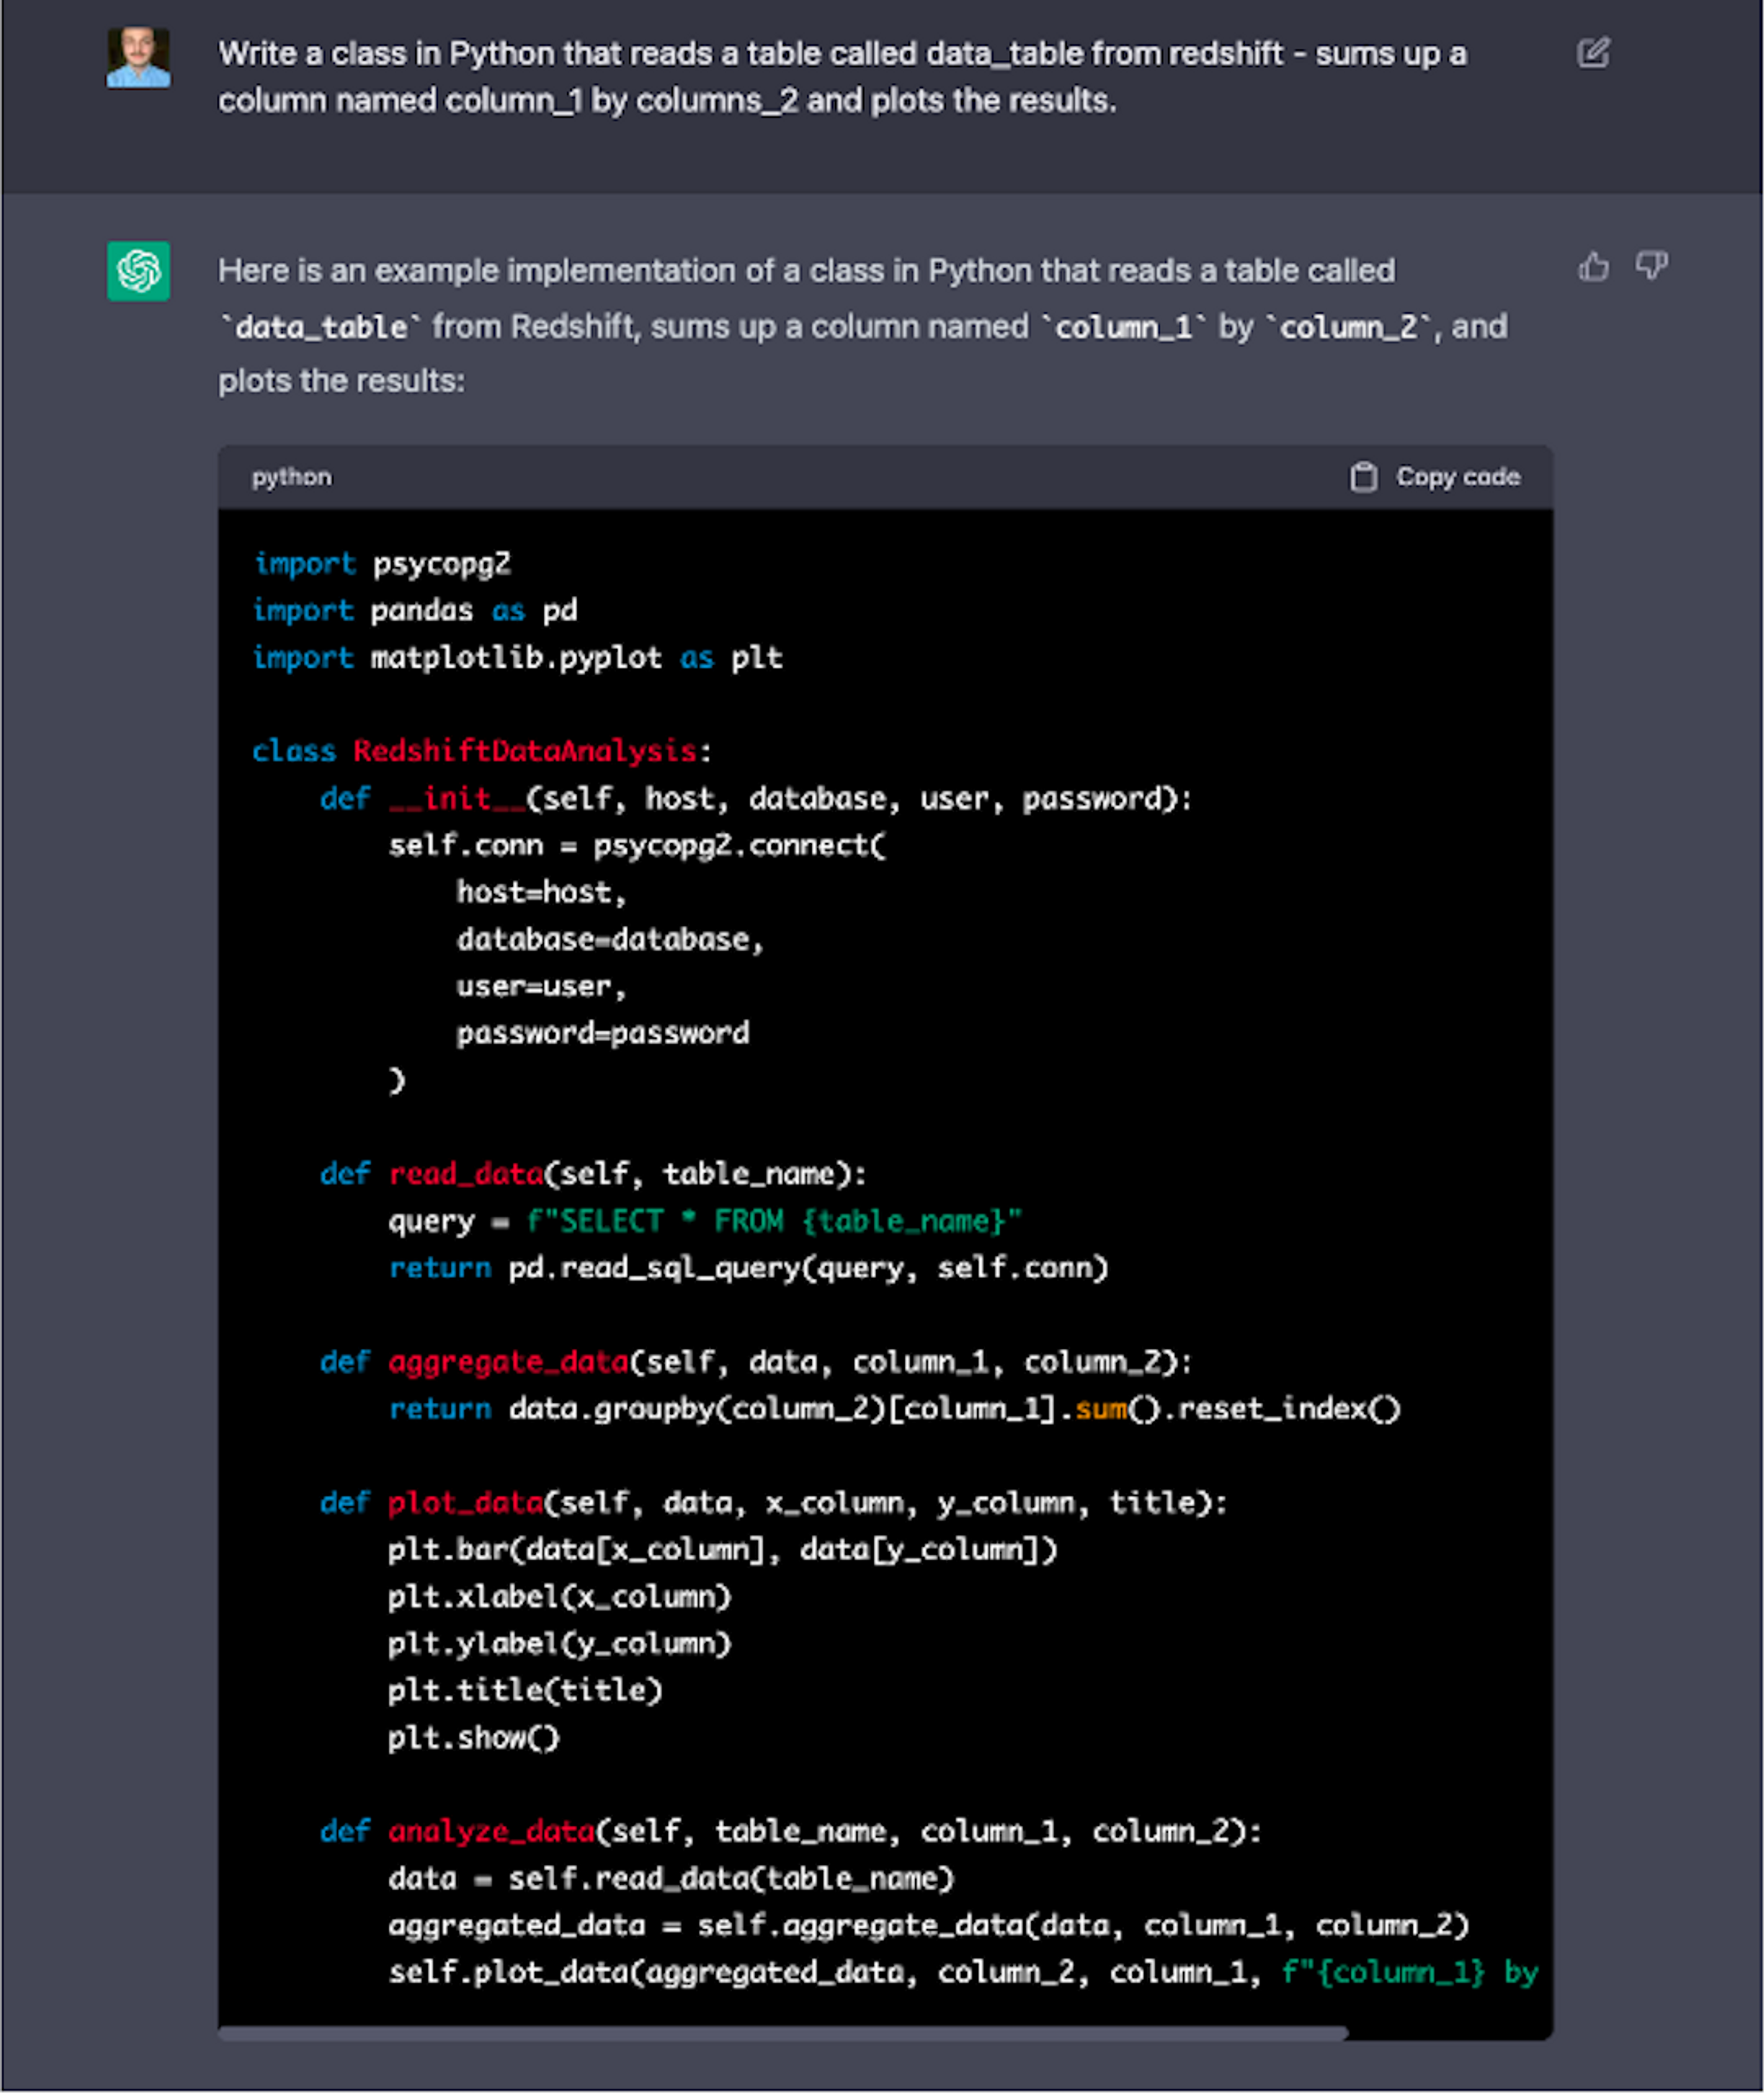Click the python language label
Image resolution: width=1764 pixels, height=2097 pixels.
tap(291, 477)
